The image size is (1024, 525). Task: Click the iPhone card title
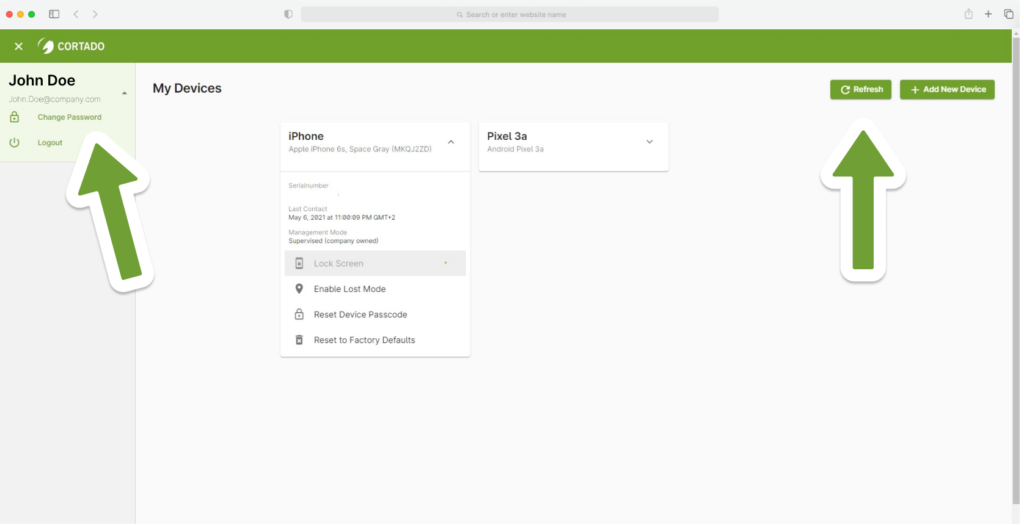coord(306,136)
